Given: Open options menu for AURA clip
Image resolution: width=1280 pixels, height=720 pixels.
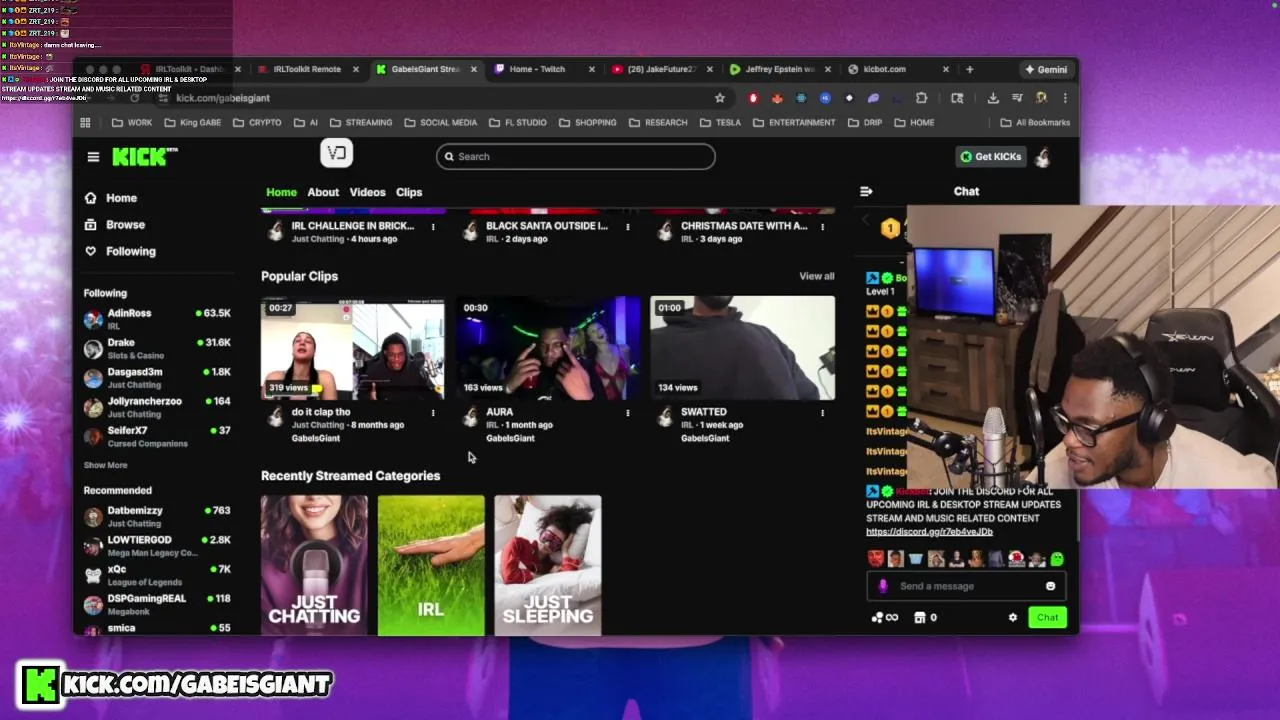Looking at the screenshot, I should coord(628,412).
